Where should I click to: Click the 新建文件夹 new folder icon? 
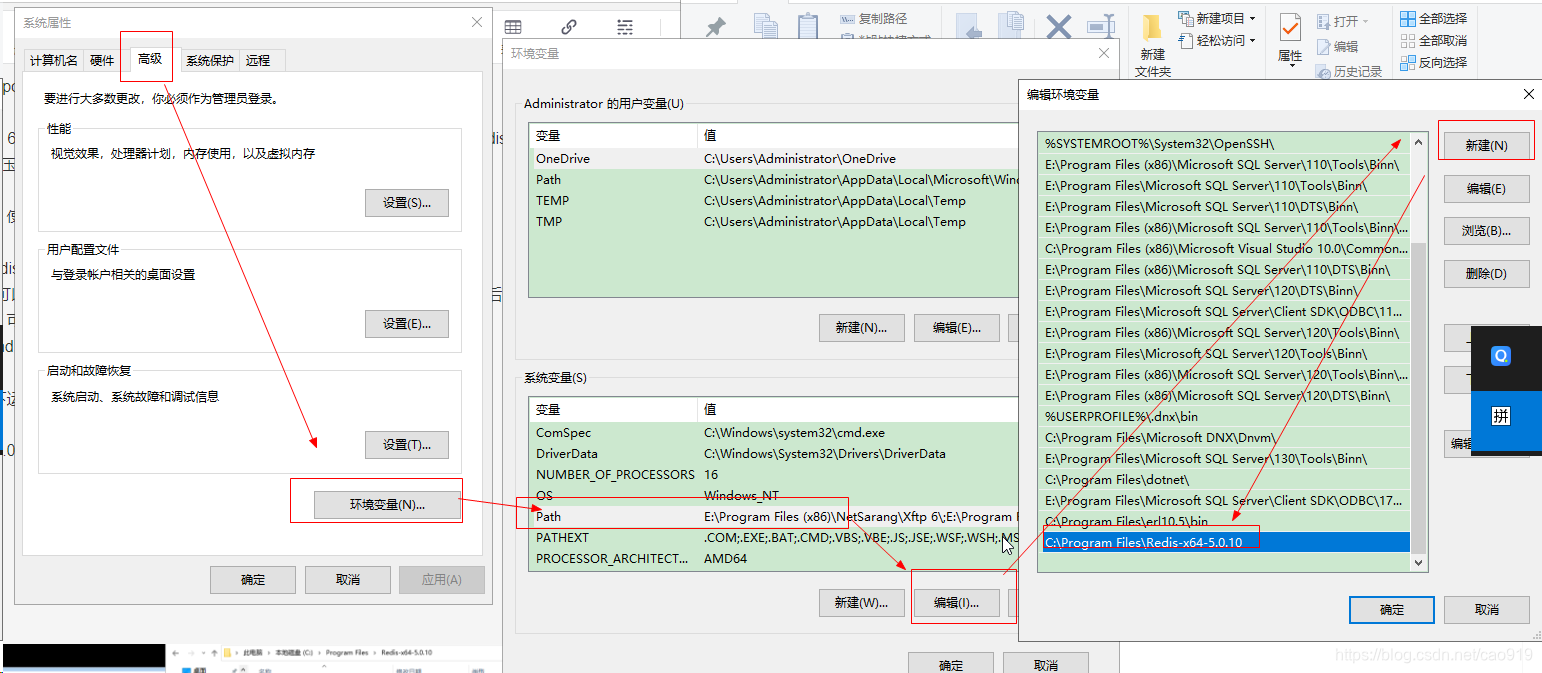[1152, 27]
